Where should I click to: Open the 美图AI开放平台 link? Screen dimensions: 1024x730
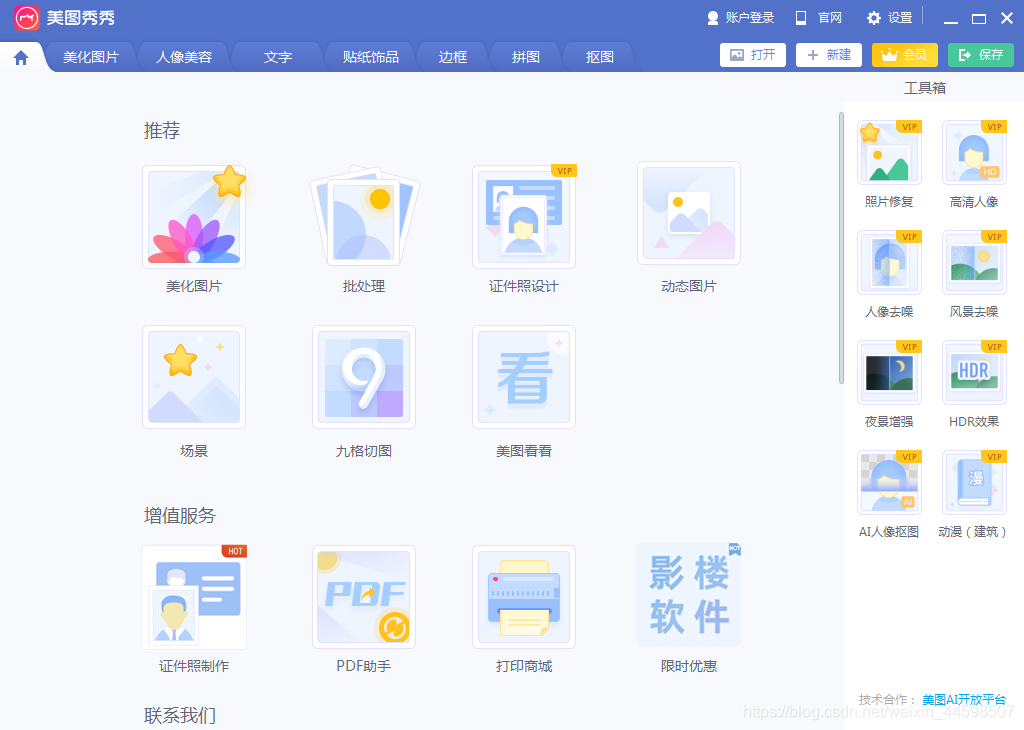[x=964, y=699]
